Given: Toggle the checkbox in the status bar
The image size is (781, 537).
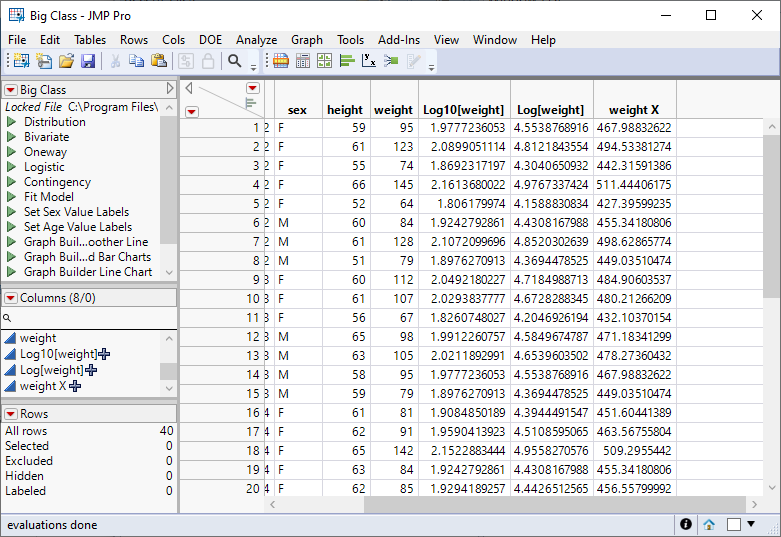Looking at the screenshot, I should tap(734, 524).
